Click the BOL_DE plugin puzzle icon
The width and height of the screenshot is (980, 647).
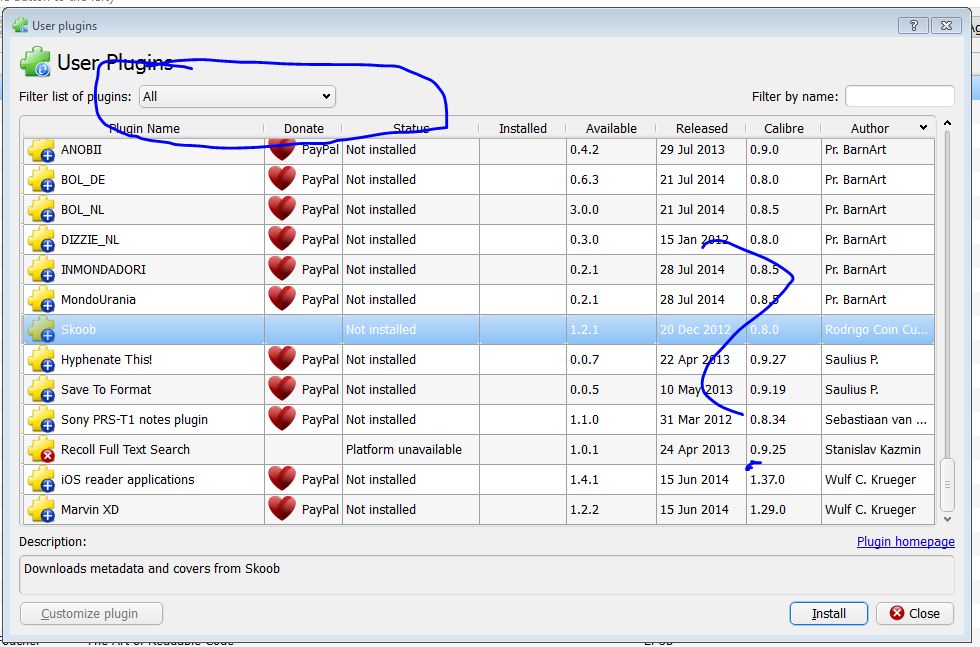point(41,180)
